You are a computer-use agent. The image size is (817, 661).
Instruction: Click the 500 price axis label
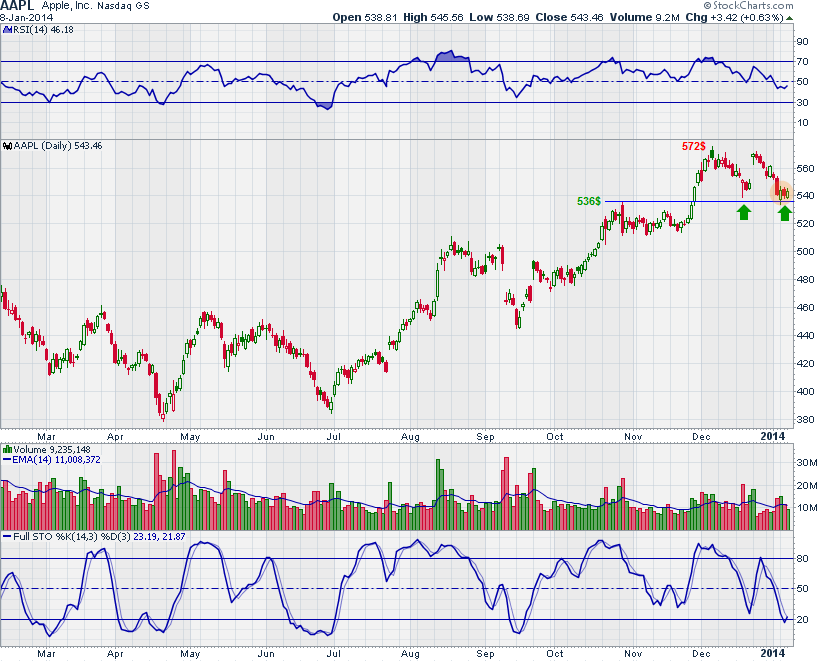[x=805, y=252]
